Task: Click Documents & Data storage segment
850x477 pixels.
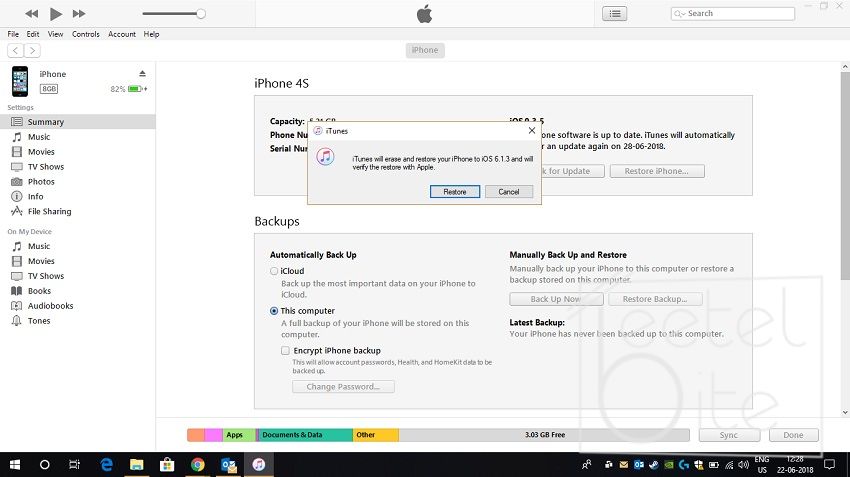Action: (305, 435)
